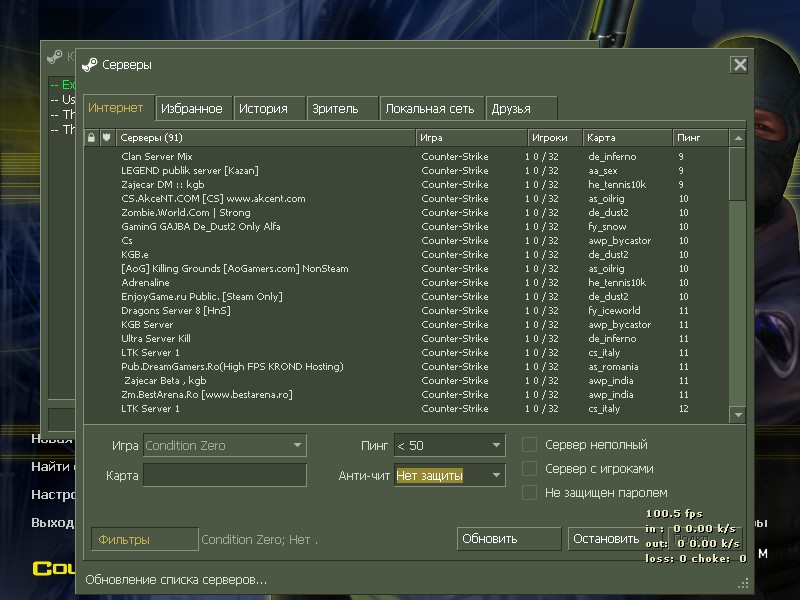The image size is (800, 600).
Task: Click the Steam logo icon beside Серверы title
Action: [89, 65]
